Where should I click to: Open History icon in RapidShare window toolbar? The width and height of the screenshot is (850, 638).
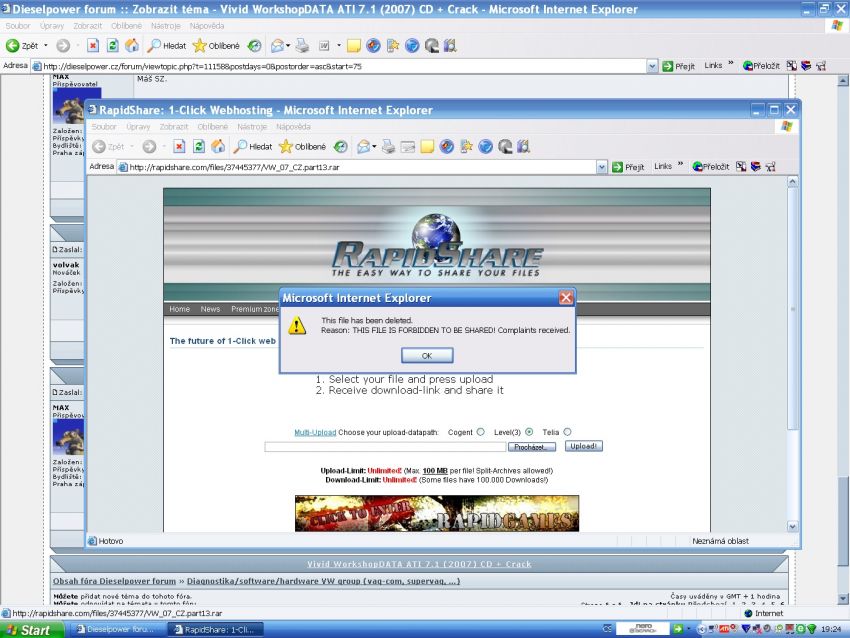click(x=340, y=146)
